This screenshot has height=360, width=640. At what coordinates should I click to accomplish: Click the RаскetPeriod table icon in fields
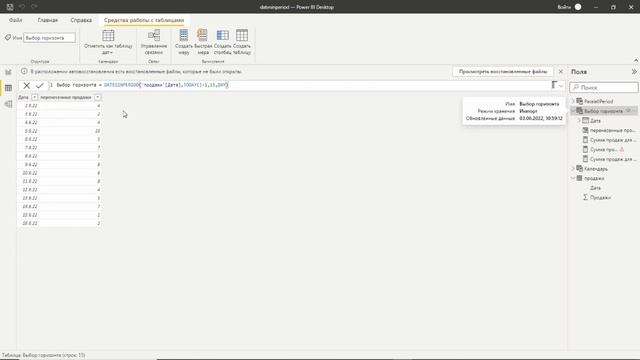[x=579, y=101]
